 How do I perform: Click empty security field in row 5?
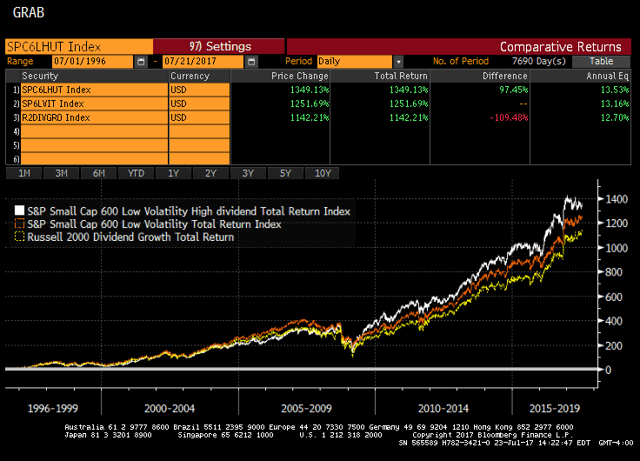[x=94, y=145]
